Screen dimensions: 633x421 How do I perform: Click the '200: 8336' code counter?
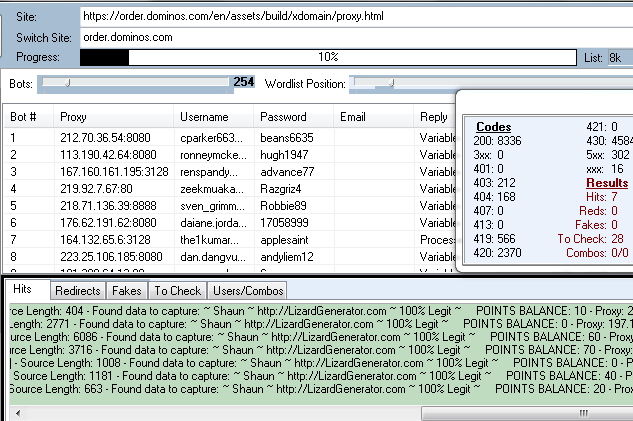(497, 141)
